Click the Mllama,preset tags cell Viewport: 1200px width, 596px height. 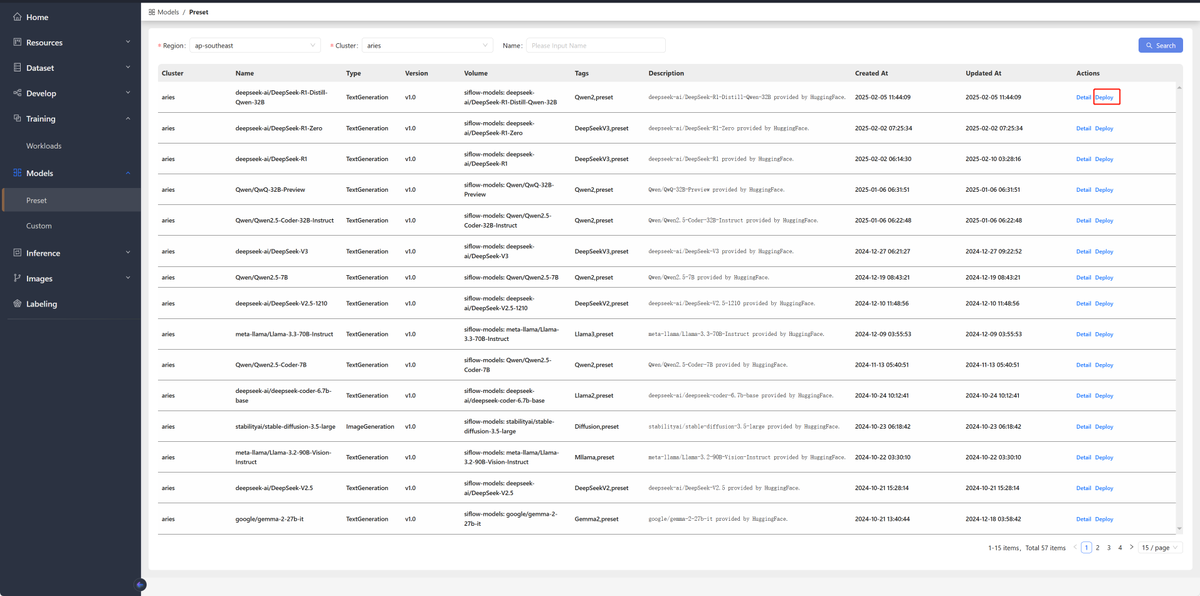(x=595, y=457)
